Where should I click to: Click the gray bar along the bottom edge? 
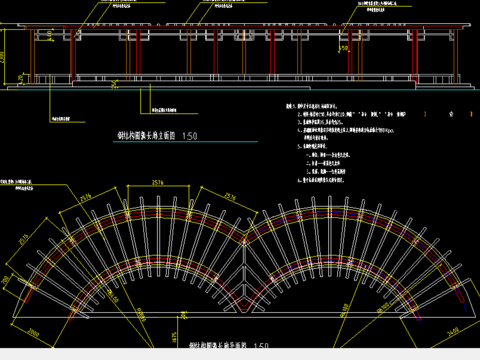(x=240, y=354)
